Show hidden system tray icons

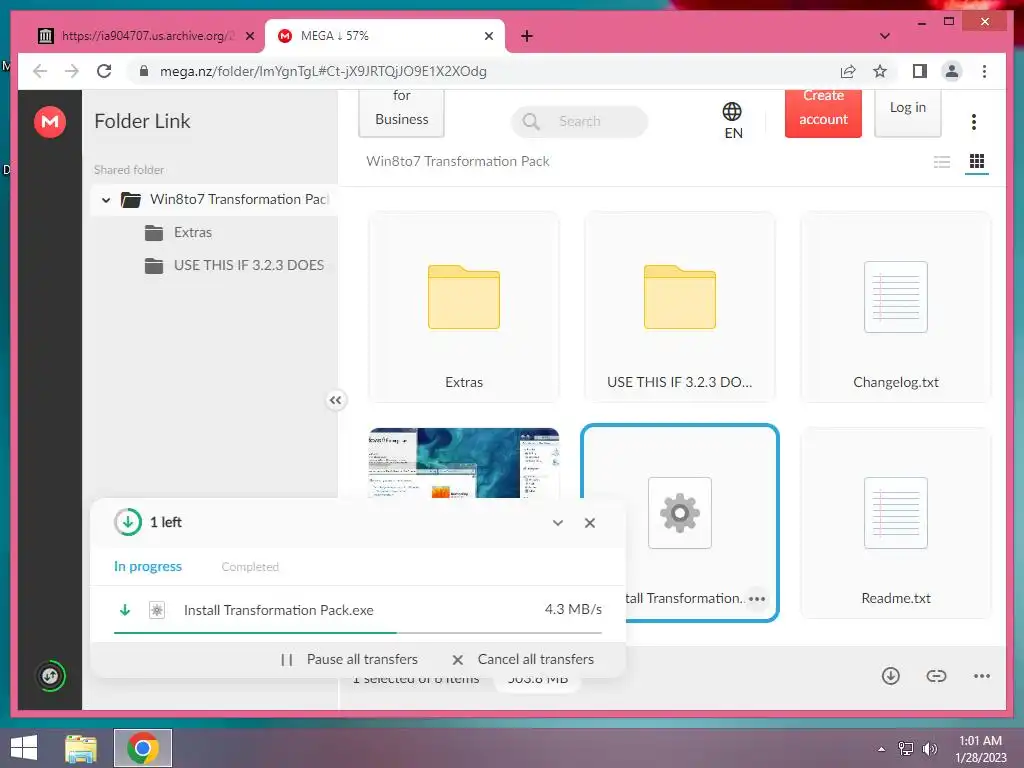coord(882,749)
